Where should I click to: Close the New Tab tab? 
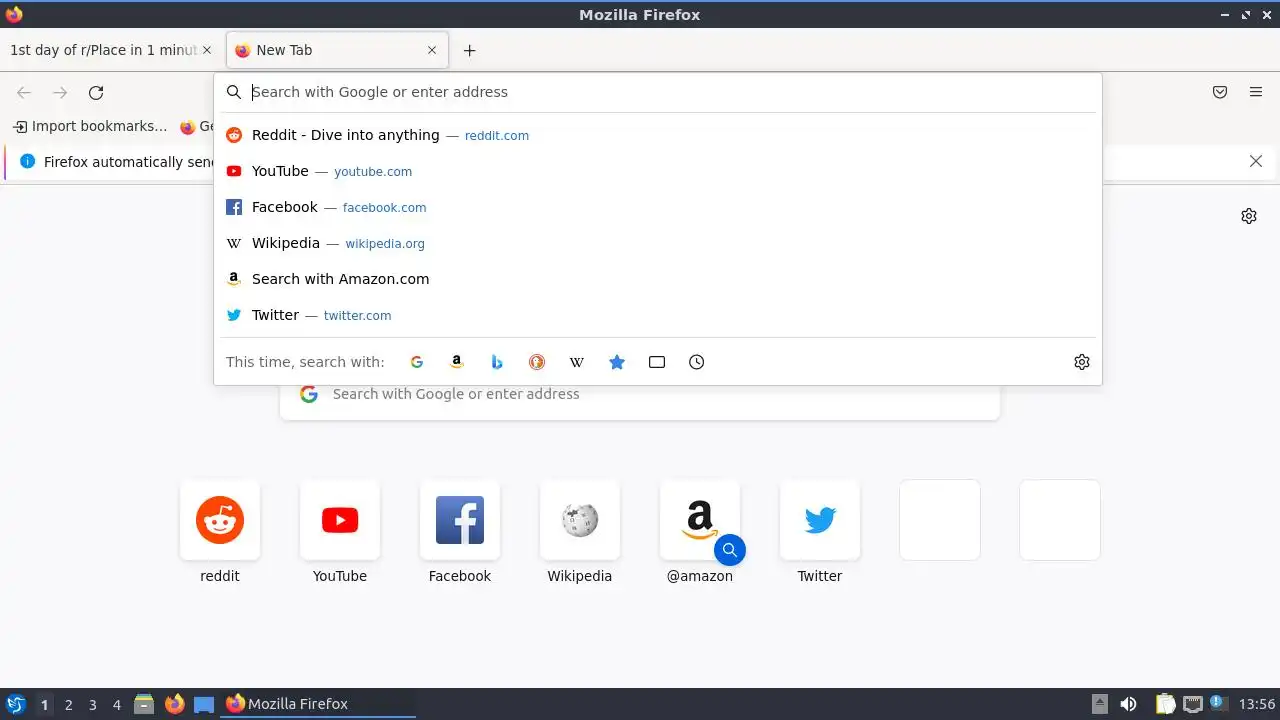pos(432,50)
